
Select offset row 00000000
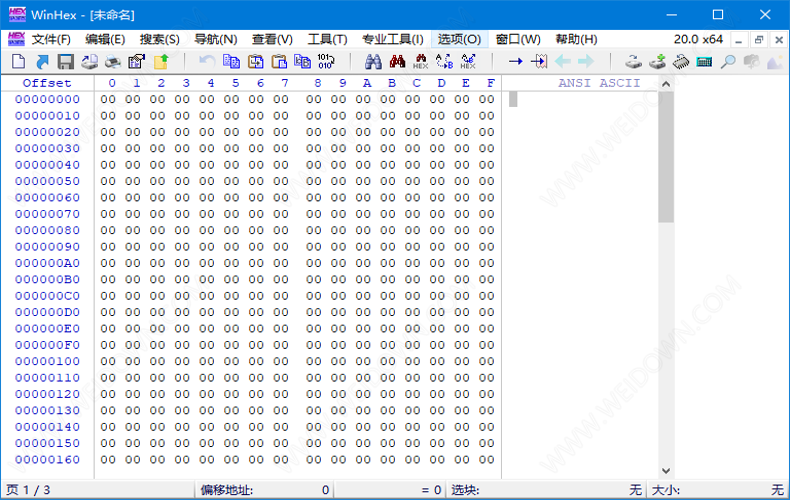coord(47,99)
